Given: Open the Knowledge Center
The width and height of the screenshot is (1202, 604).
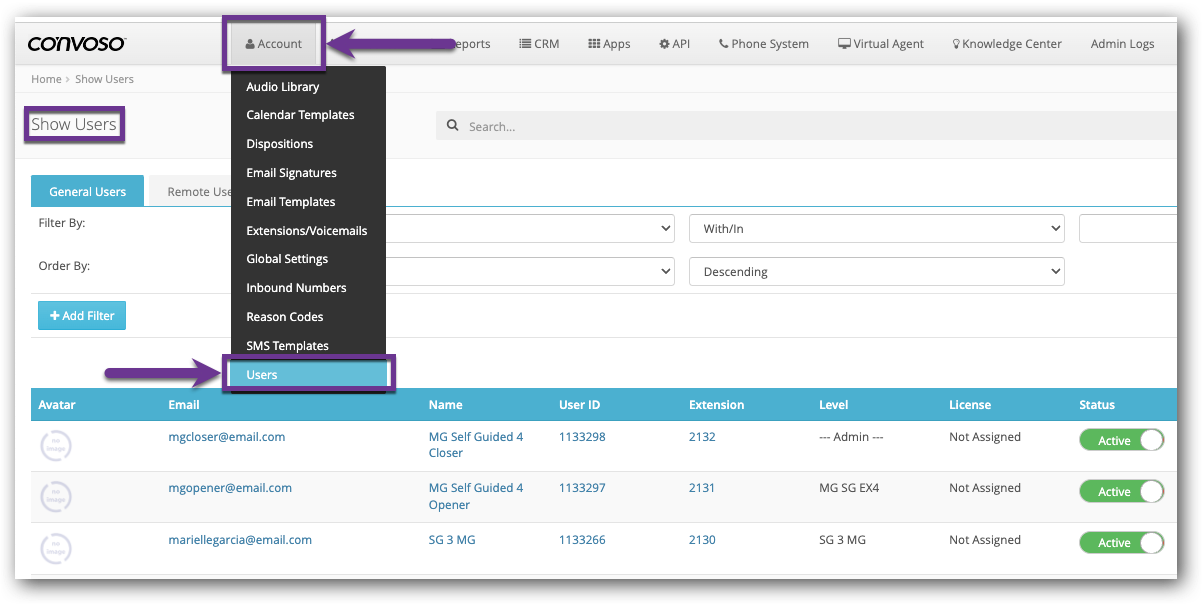Looking at the screenshot, I should tap(1006, 44).
